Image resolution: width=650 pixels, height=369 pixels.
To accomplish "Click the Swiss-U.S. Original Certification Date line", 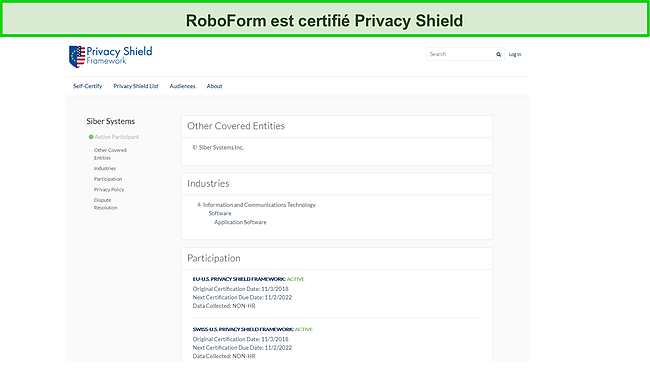I will coord(240,339).
